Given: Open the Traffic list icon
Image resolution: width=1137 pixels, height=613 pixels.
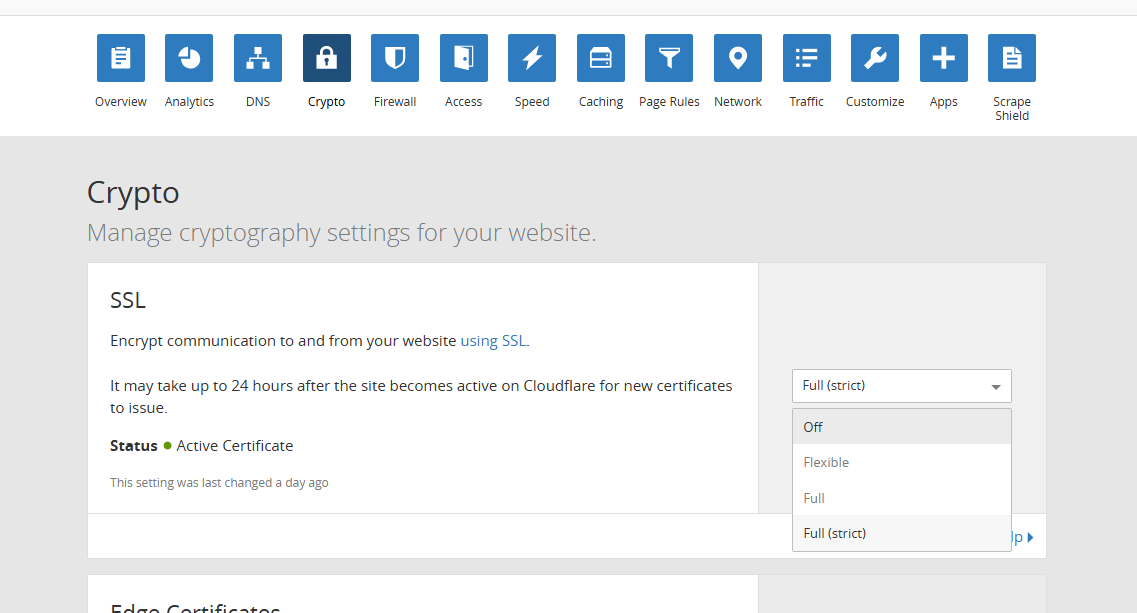Looking at the screenshot, I should tap(807, 58).
